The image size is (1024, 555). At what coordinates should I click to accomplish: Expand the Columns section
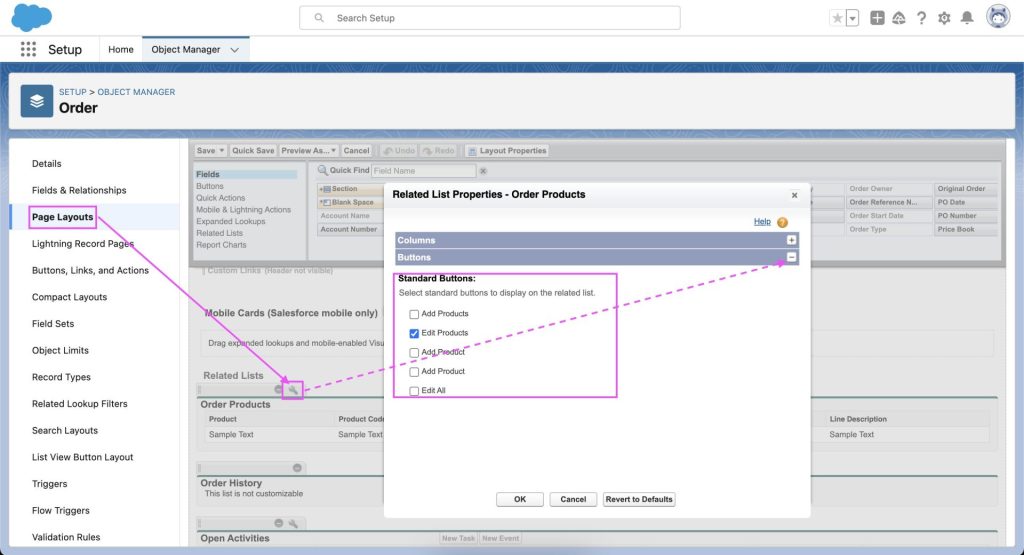click(x=791, y=240)
